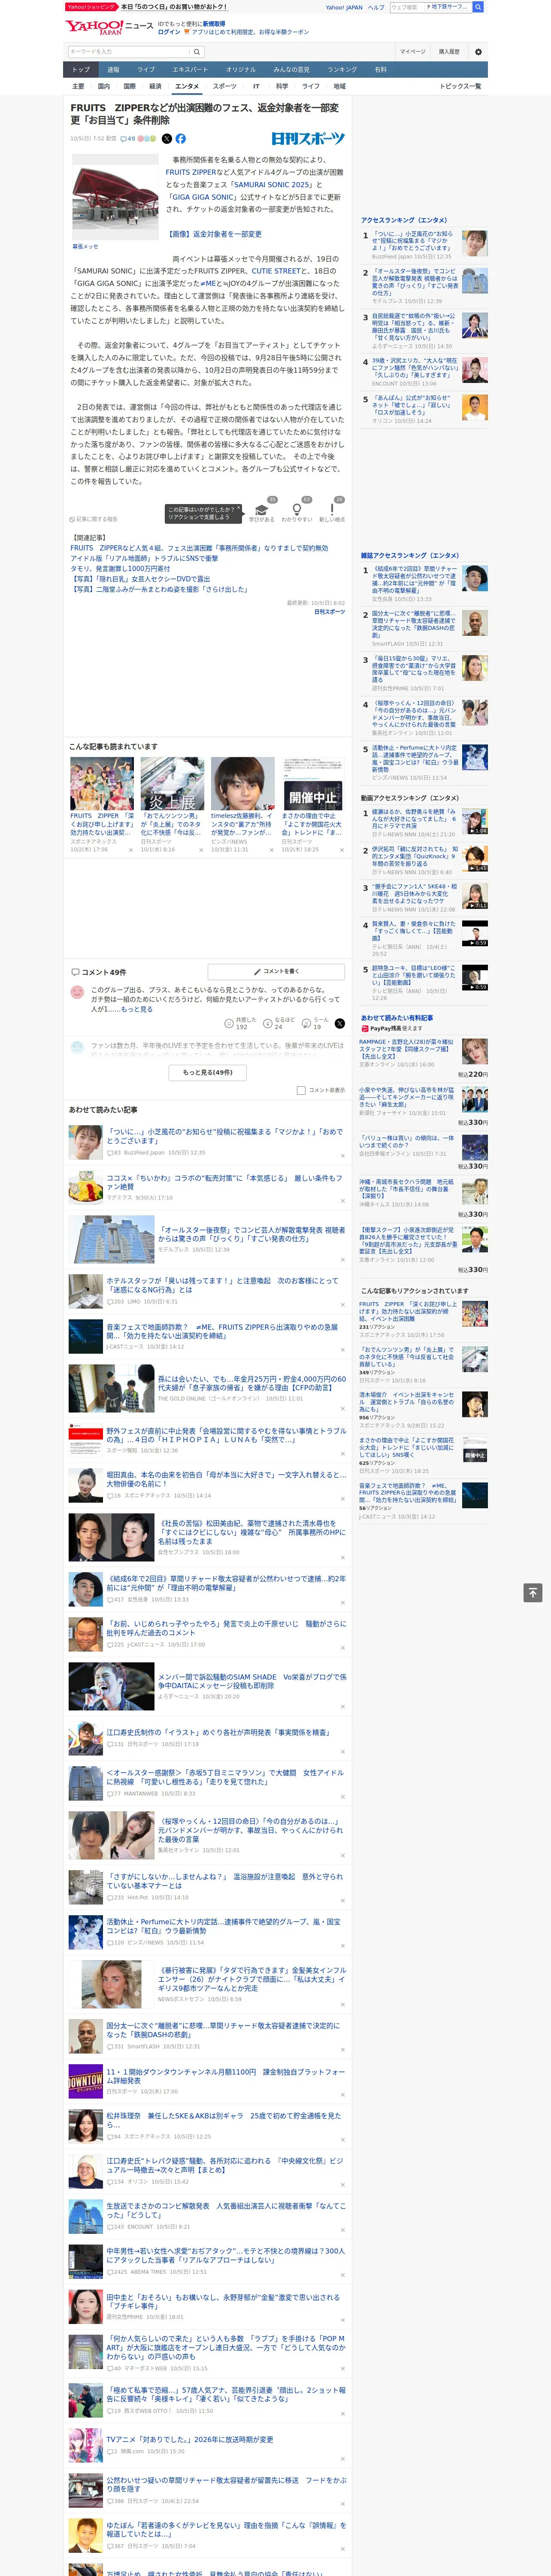The height and width of the screenshot is (2576, 551).
Task: Tick the コメント非表示 checkbox
Action: [x=301, y=1090]
